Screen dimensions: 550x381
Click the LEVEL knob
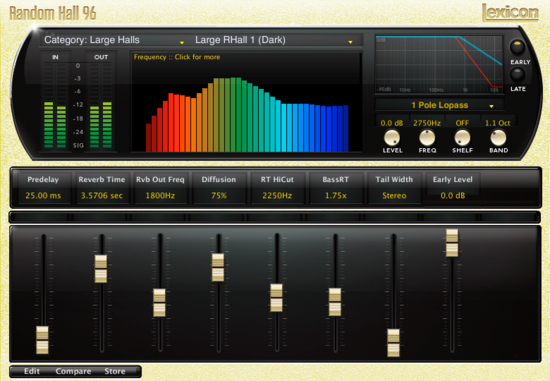coord(392,138)
